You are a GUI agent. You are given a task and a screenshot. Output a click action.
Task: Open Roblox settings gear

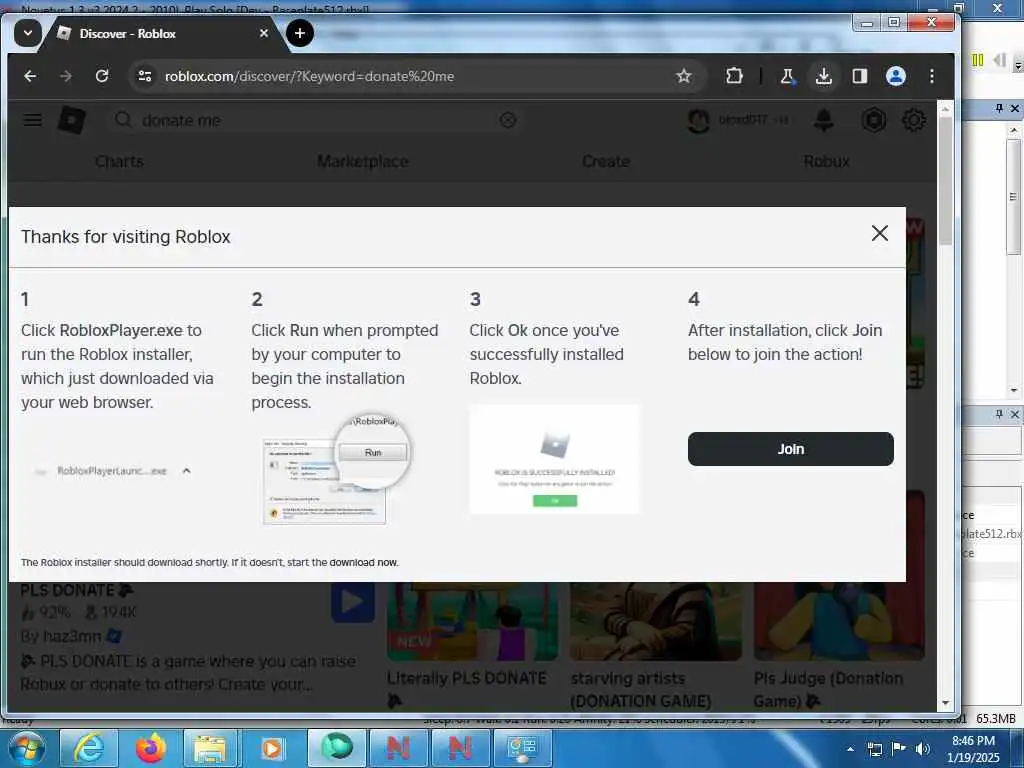point(914,120)
